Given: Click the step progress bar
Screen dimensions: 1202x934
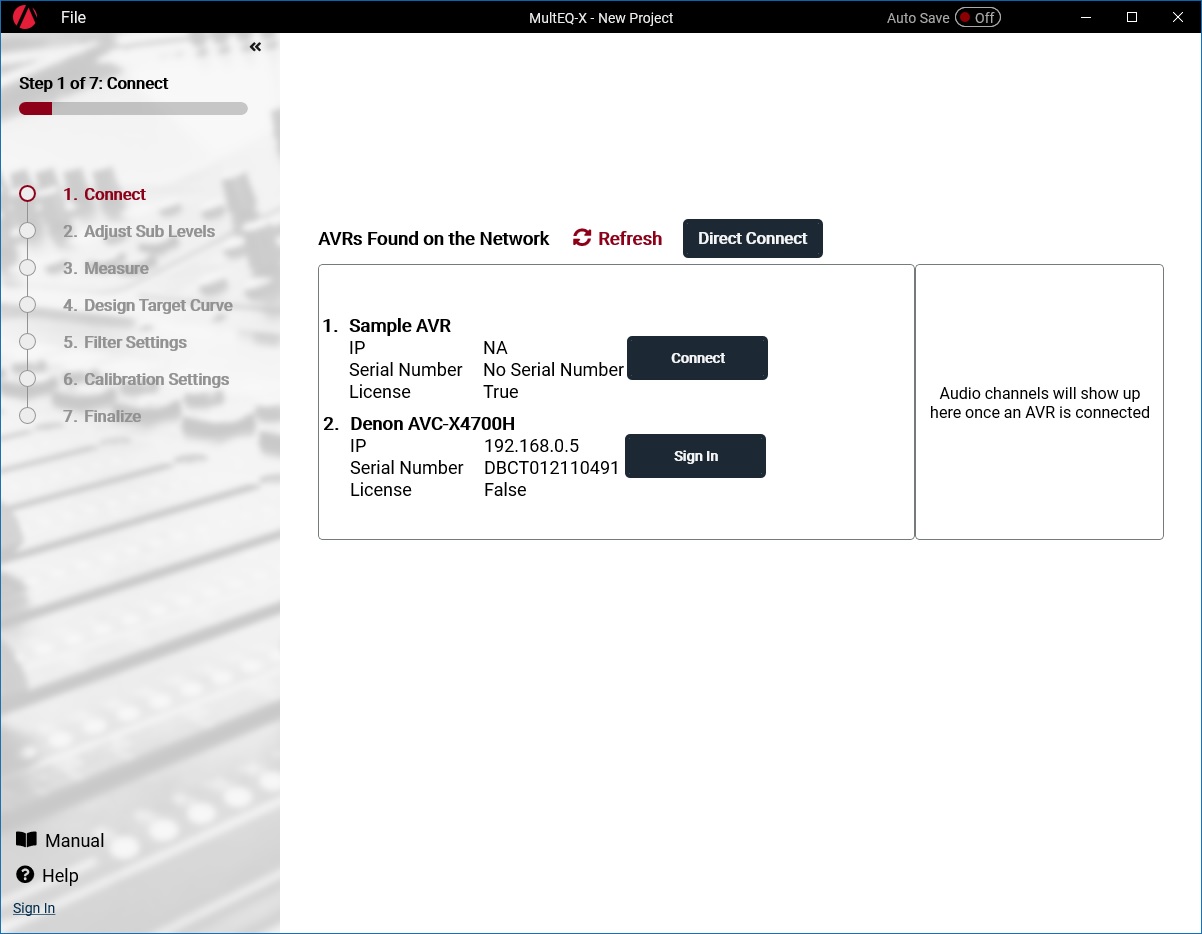Looking at the screenshot, I should pyautogui.click(x=133, y=108).
